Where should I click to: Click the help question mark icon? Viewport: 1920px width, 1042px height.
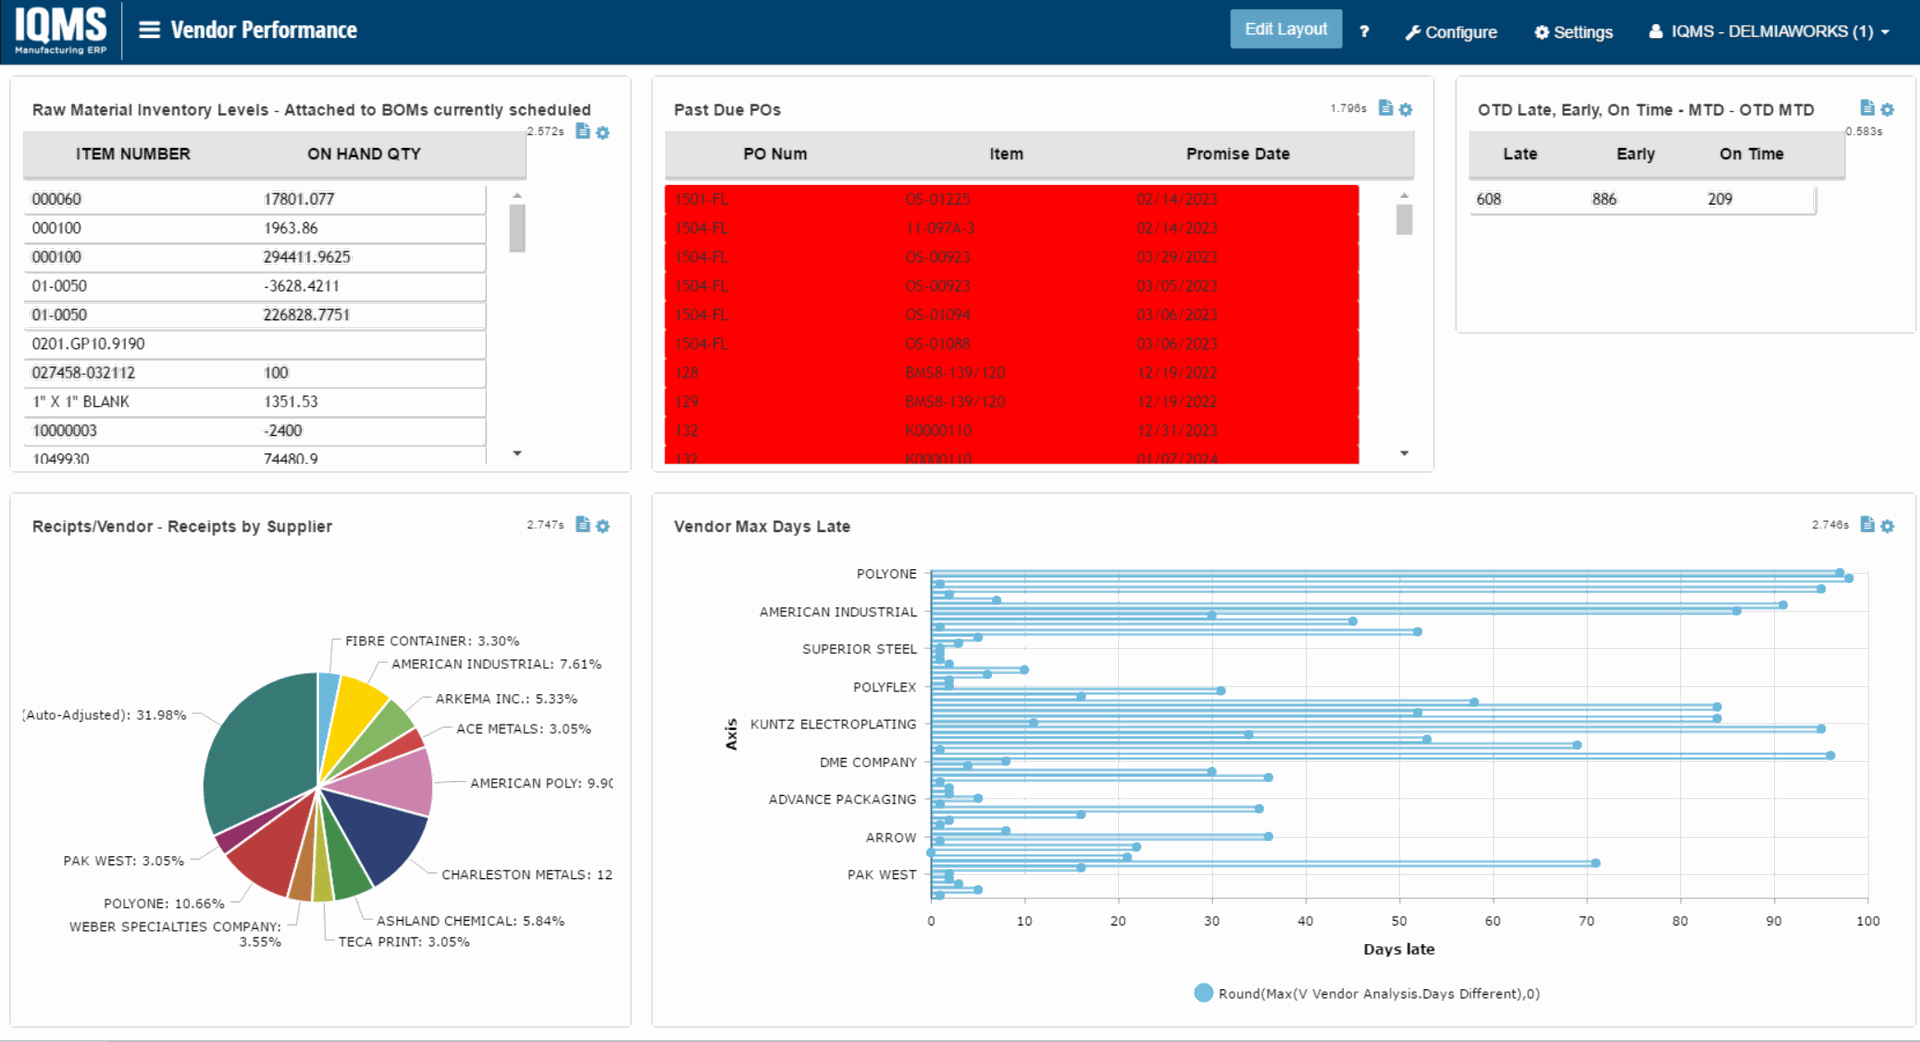(1364, 32)
